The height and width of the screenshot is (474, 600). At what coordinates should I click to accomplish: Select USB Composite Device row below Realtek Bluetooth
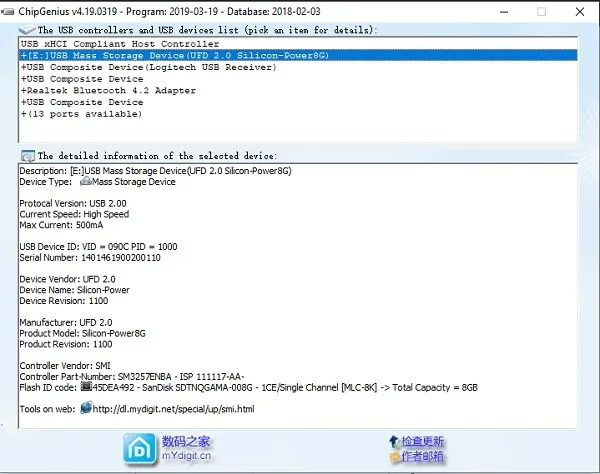pos(298,102)
